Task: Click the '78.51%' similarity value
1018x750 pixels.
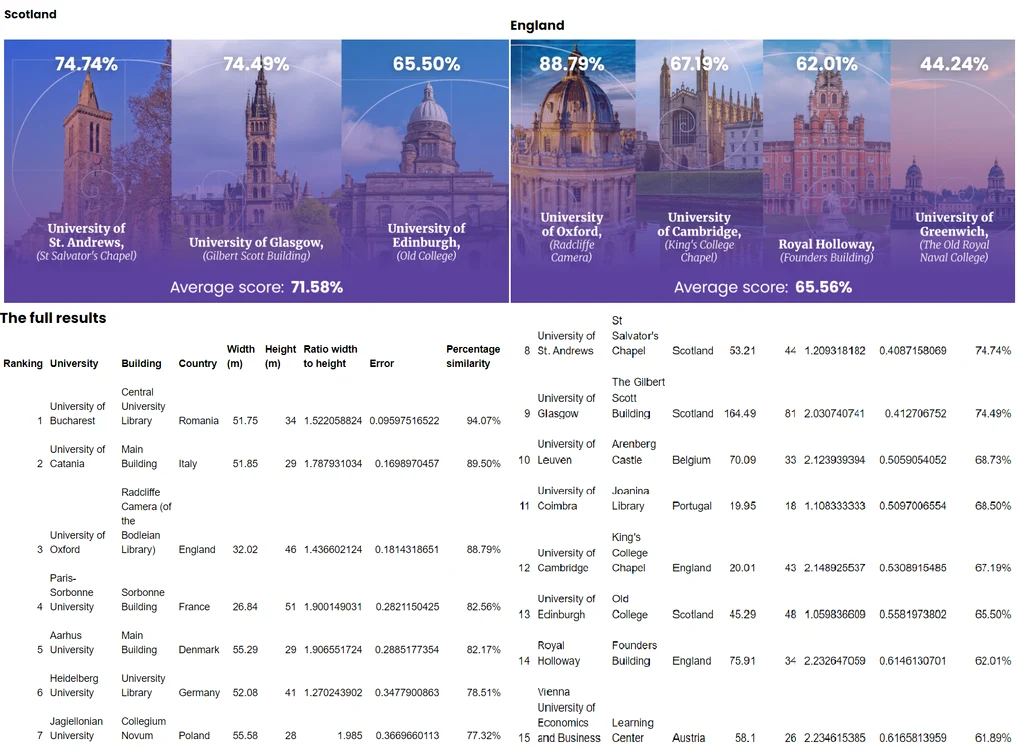Action: click(484, 693)
